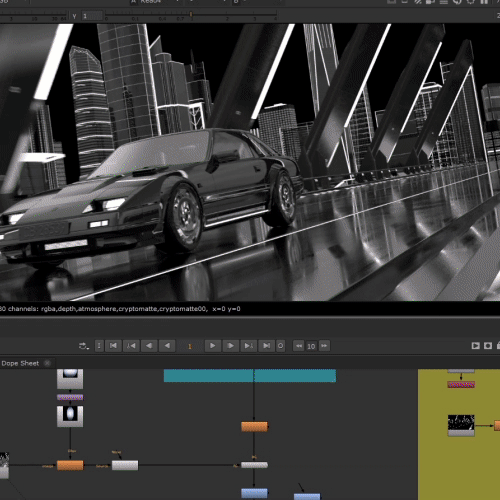The width and height of the screenshot is (500, 500).
Task: Step back one frame
Action: pos(149,346)
